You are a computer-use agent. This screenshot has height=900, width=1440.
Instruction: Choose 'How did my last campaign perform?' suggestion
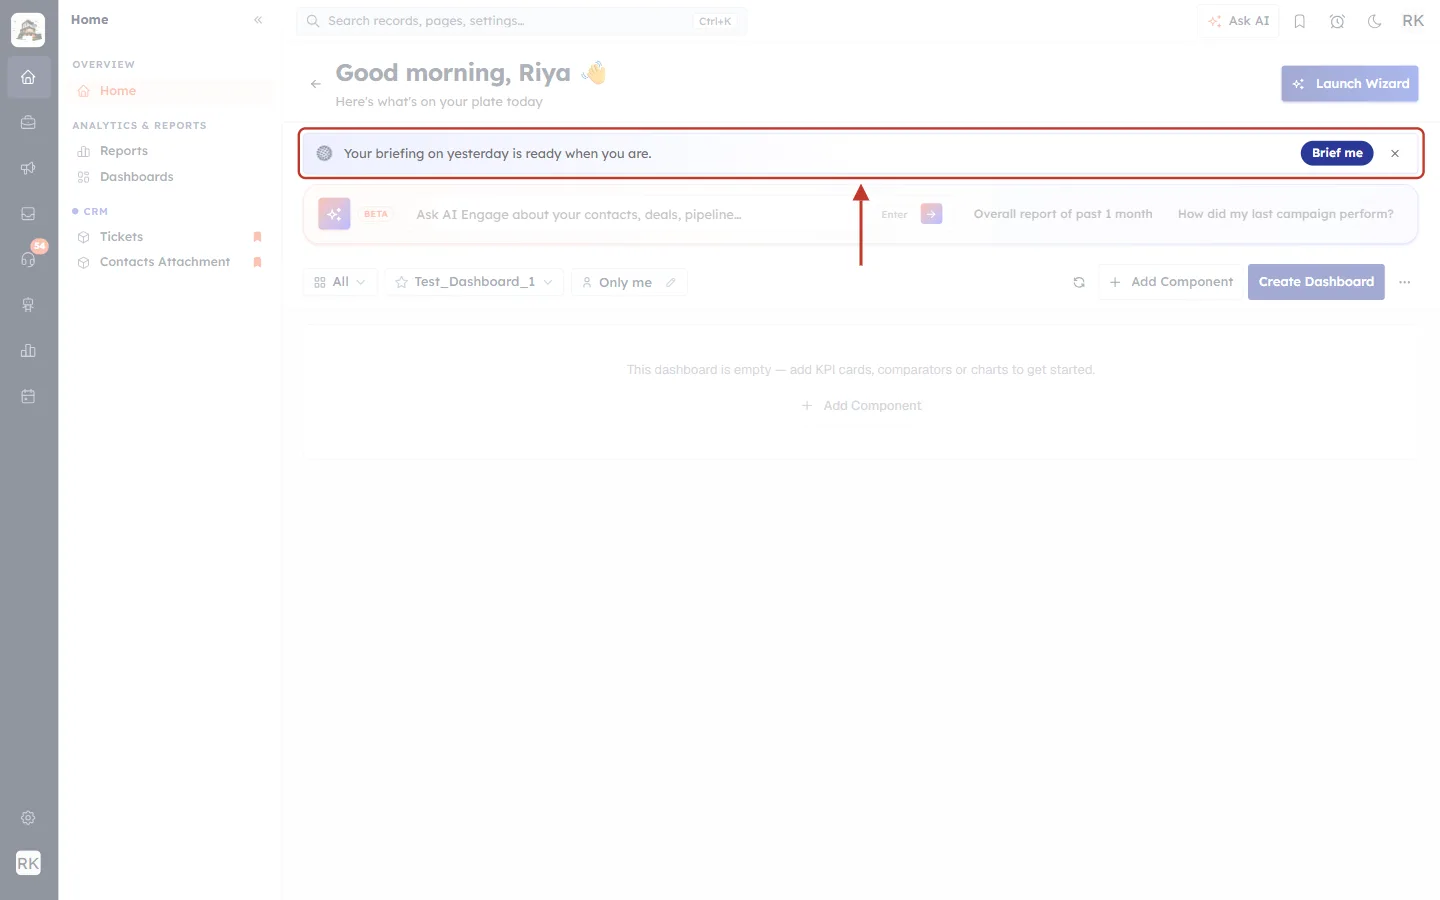[x=1285, y=214]
